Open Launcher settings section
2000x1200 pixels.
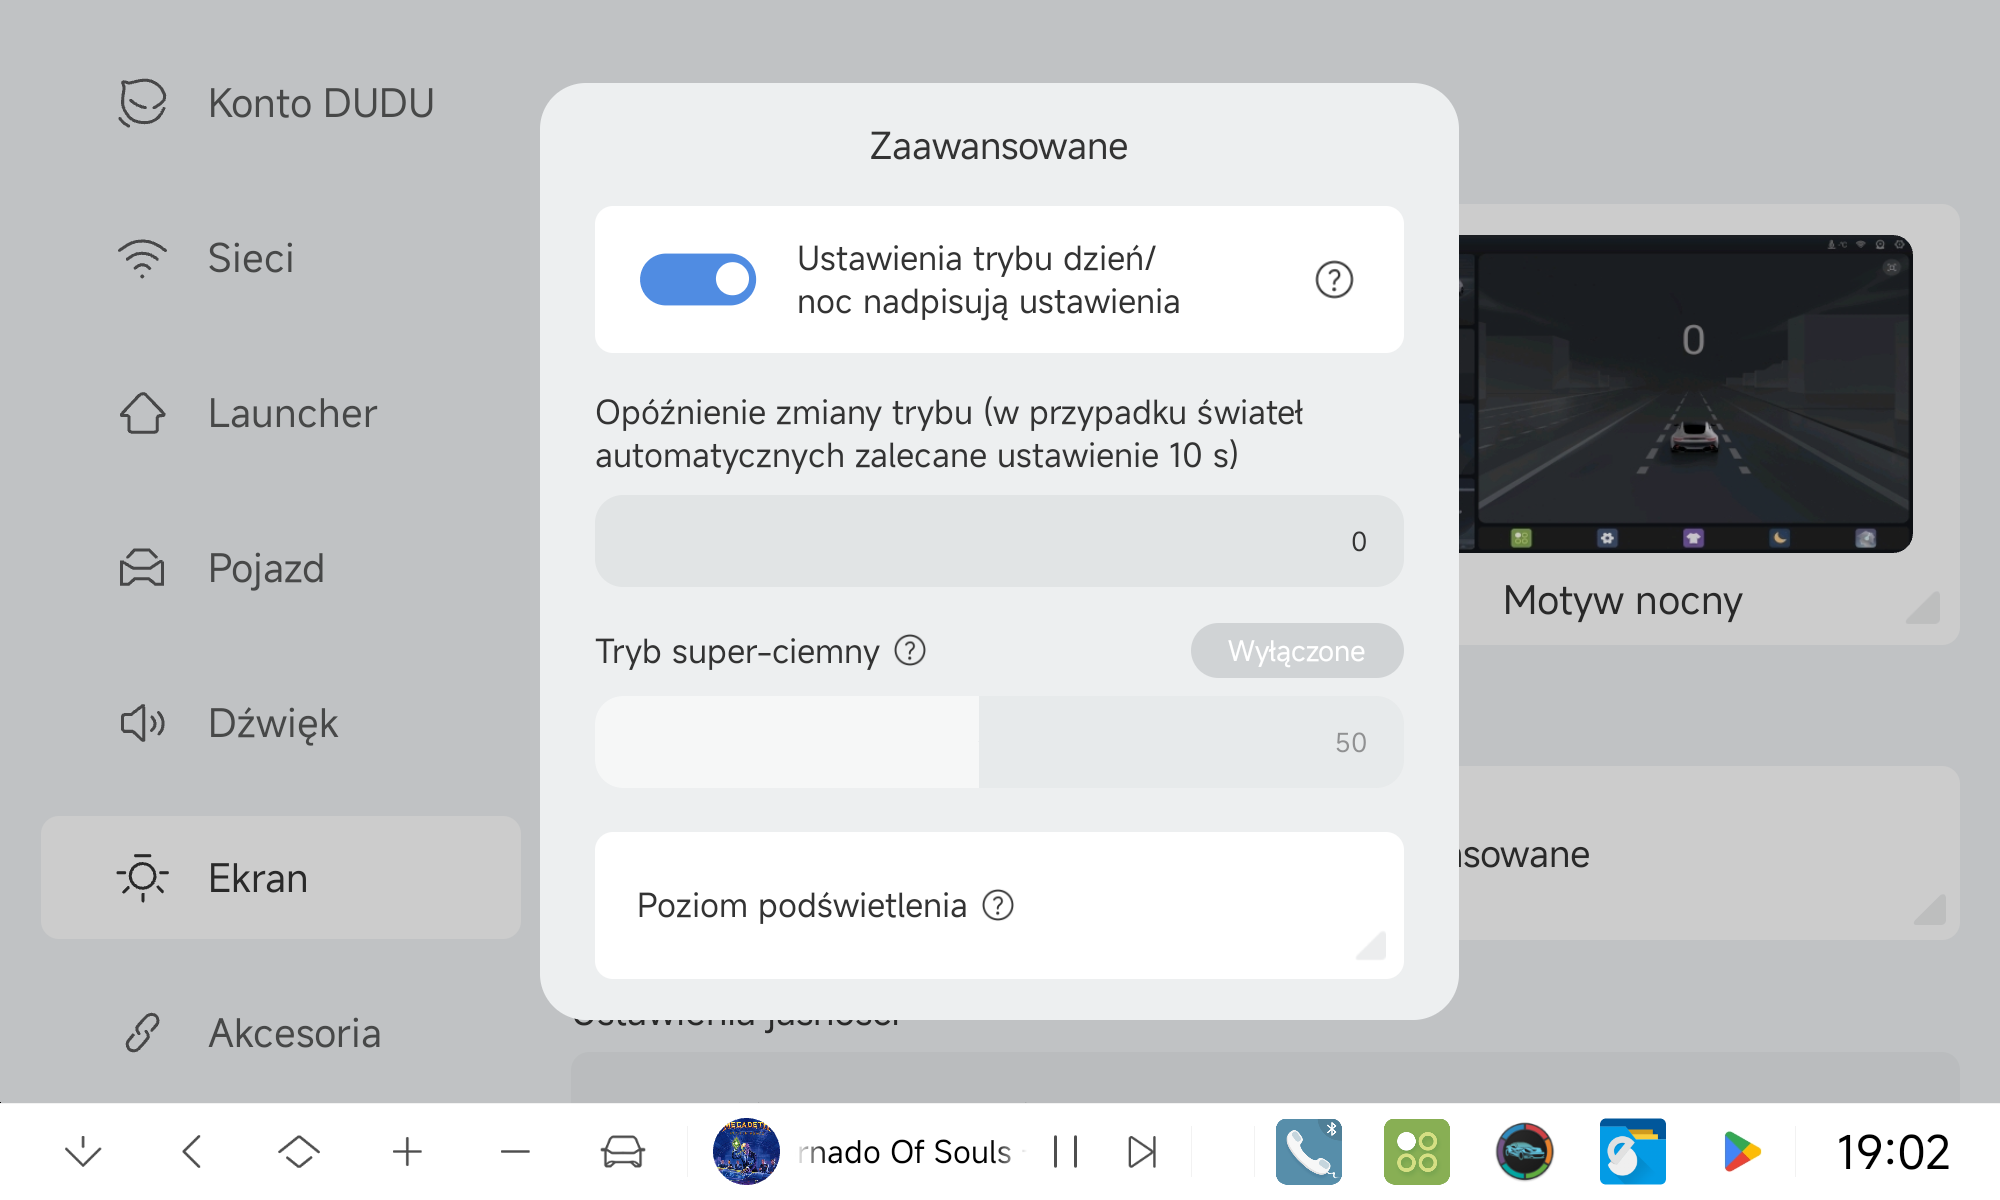point(280,413)
